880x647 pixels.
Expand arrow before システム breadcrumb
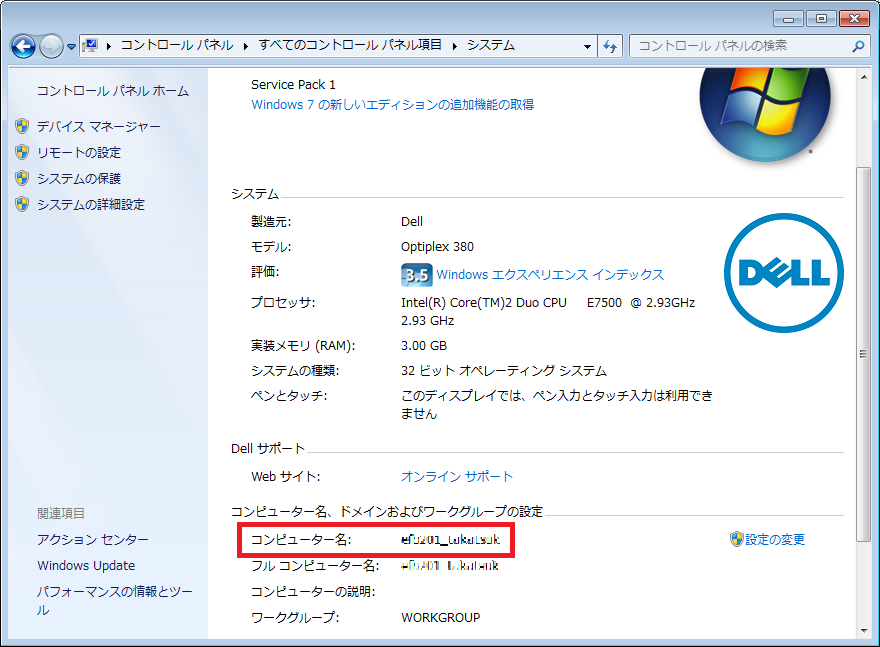pyautogui.click(x=455, y=46)
